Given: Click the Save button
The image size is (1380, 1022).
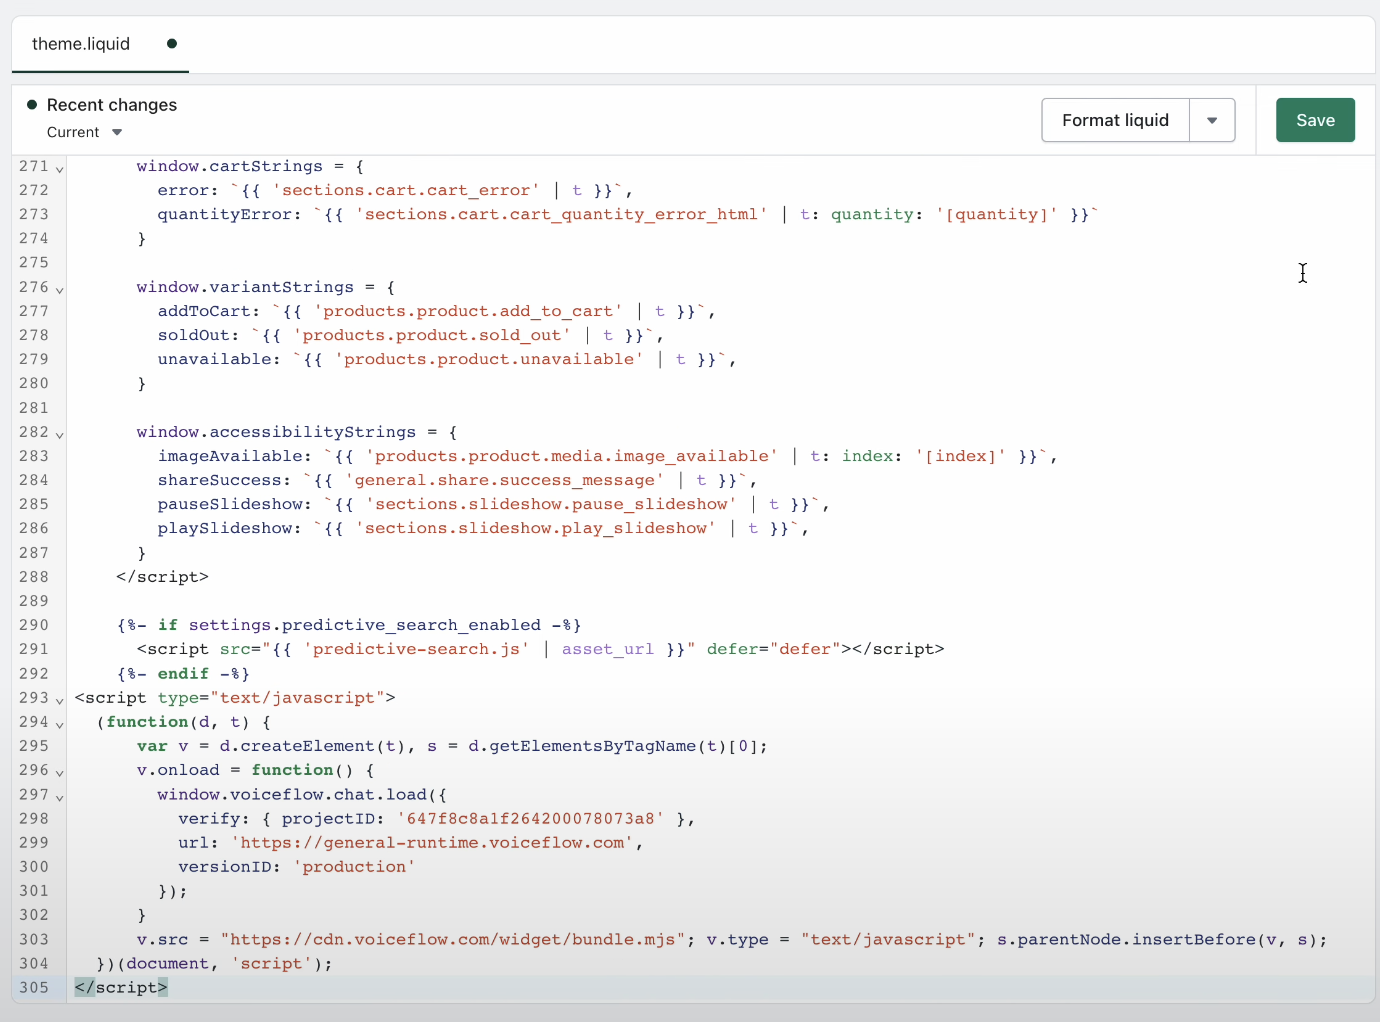Looking at the screenshot, I should (1315, 120).
